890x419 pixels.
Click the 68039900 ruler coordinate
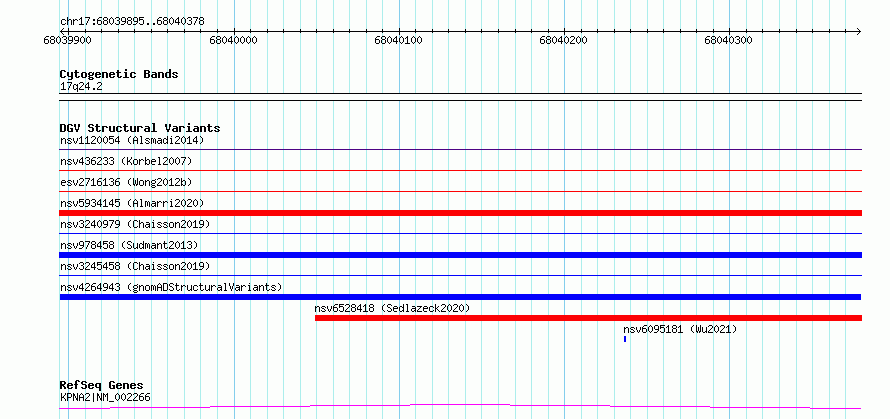point(68,40)
